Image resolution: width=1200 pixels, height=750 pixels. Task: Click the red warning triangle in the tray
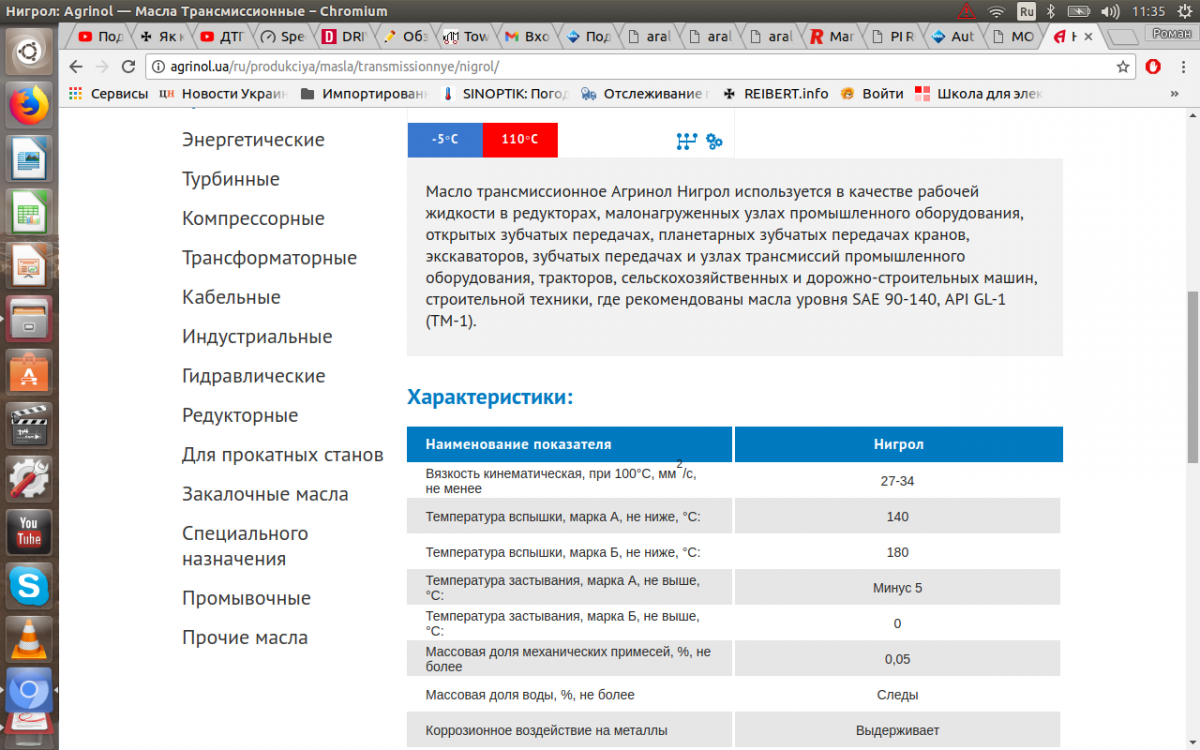click(966, 12)
